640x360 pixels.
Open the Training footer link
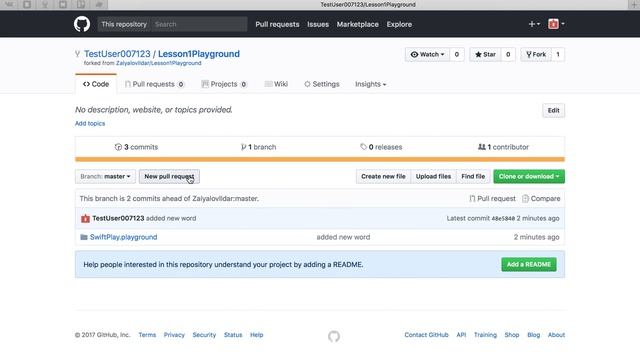(x=485, y=335)
